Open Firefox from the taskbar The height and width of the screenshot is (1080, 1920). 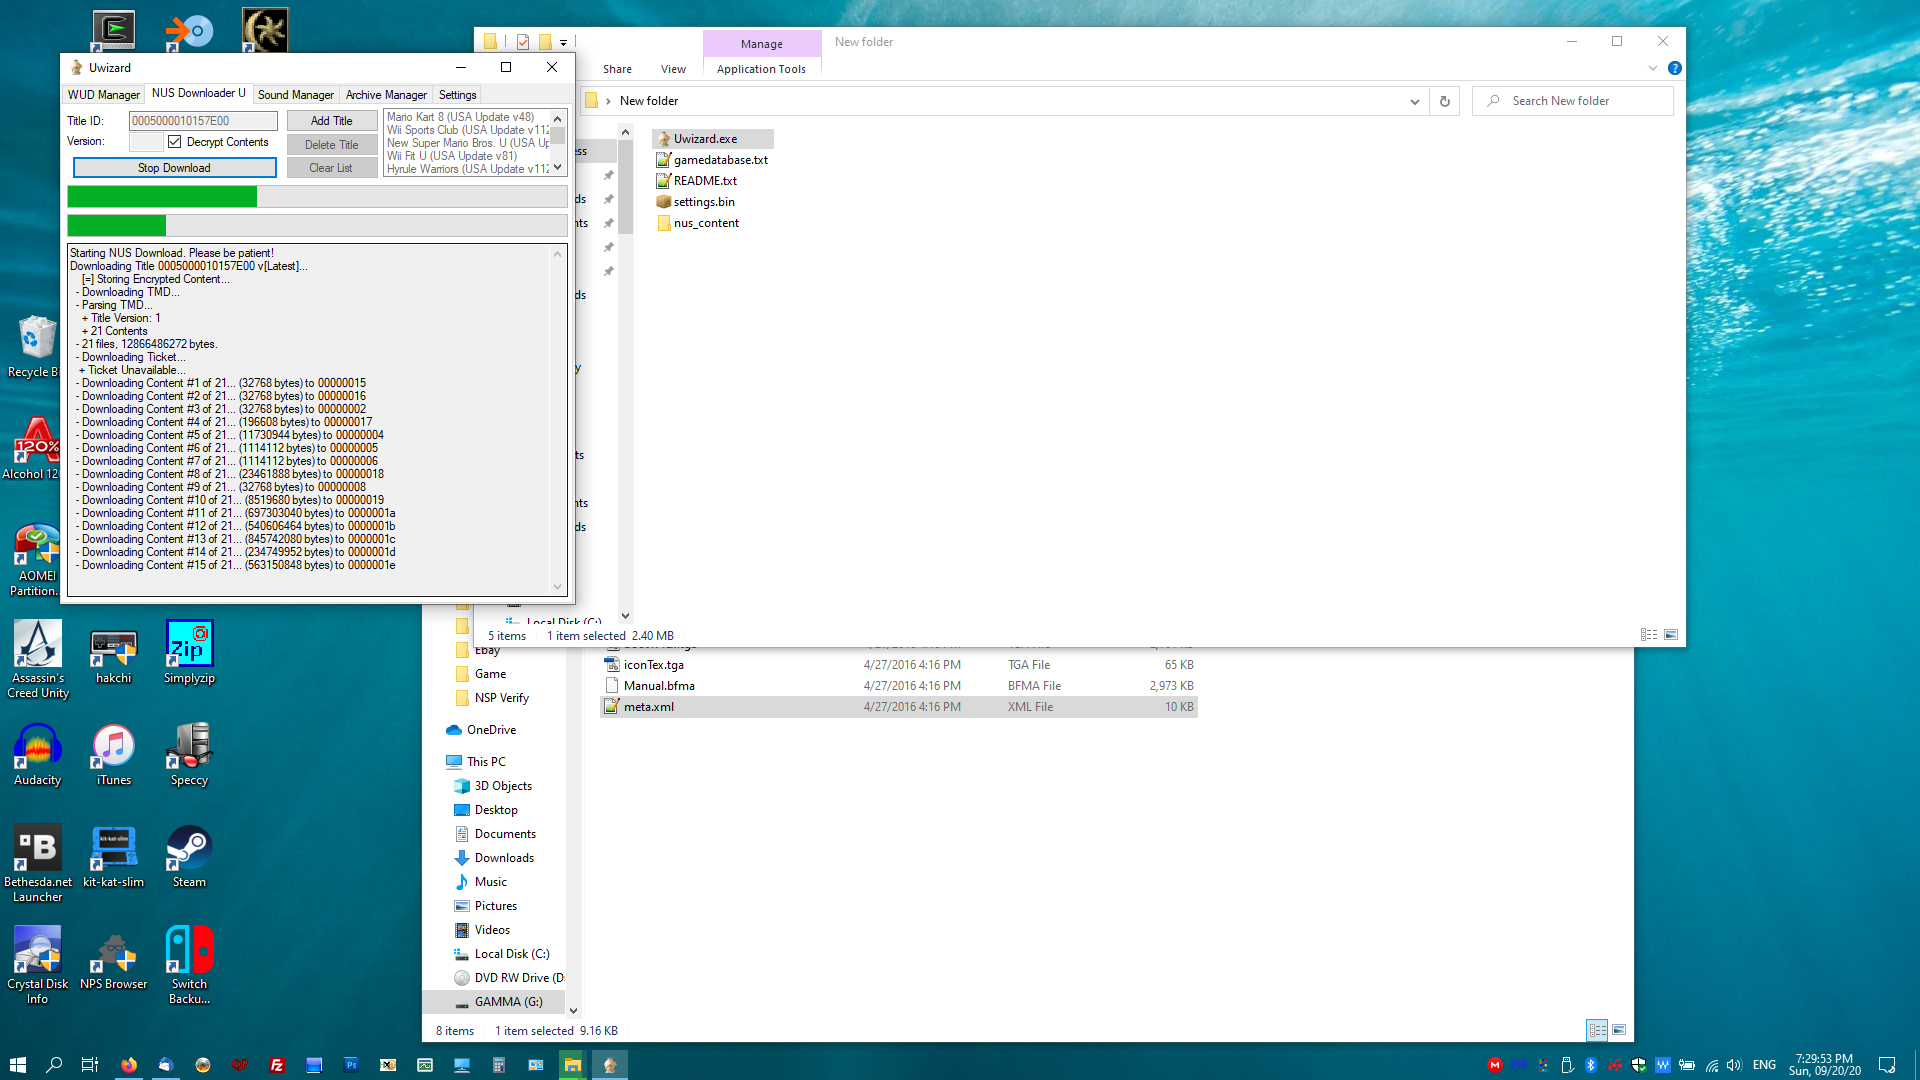129,1065
